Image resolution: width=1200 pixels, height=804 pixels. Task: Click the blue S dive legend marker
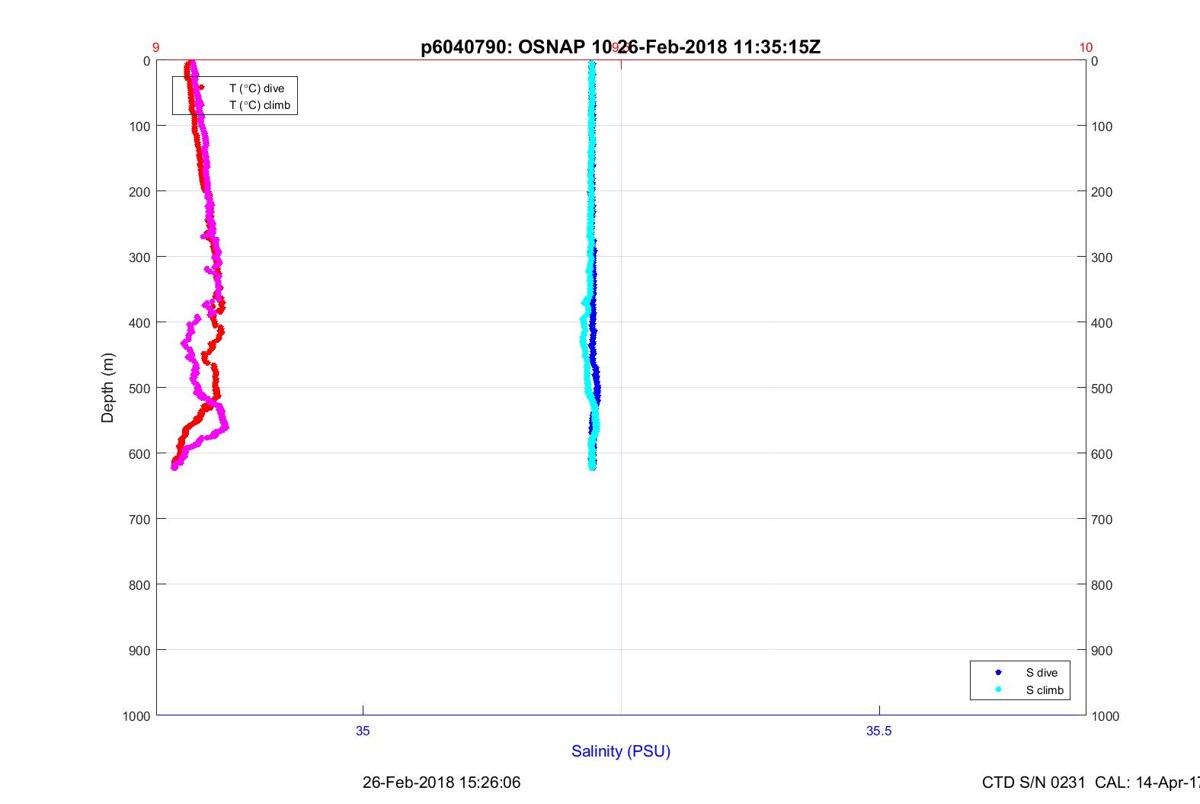(x=998, y=673)
